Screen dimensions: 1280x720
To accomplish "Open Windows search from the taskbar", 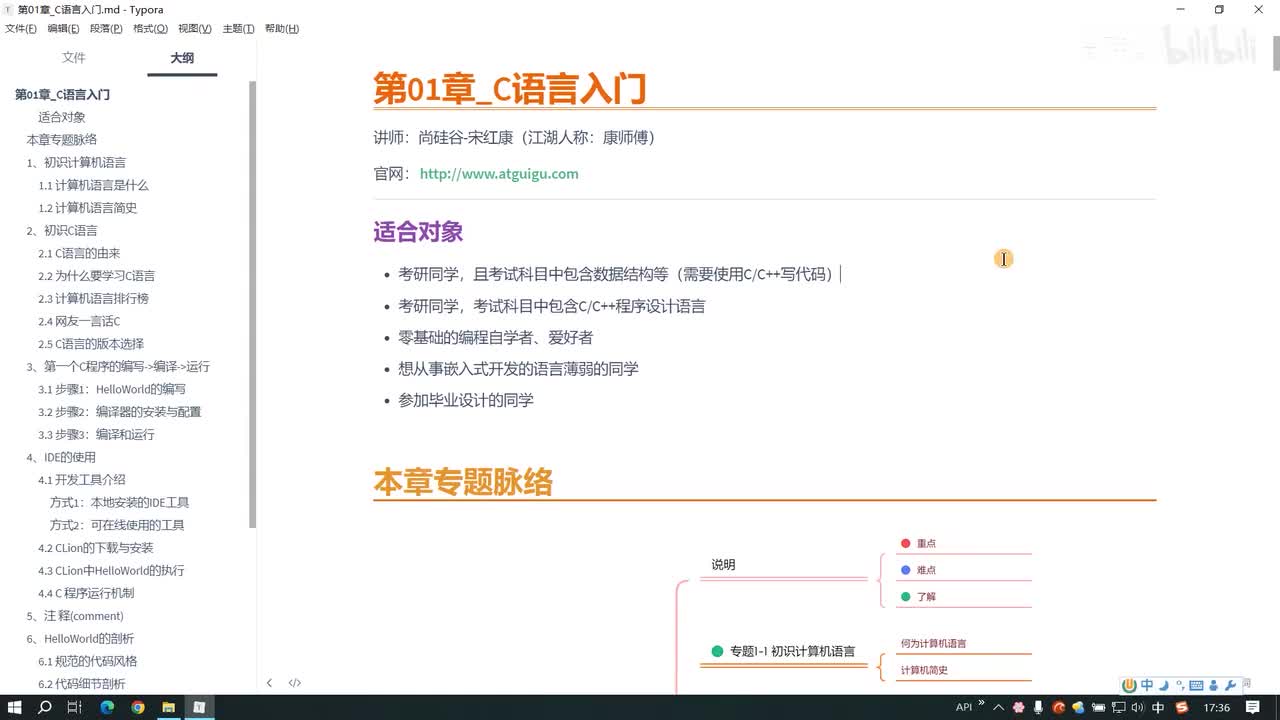I will 45,707.
